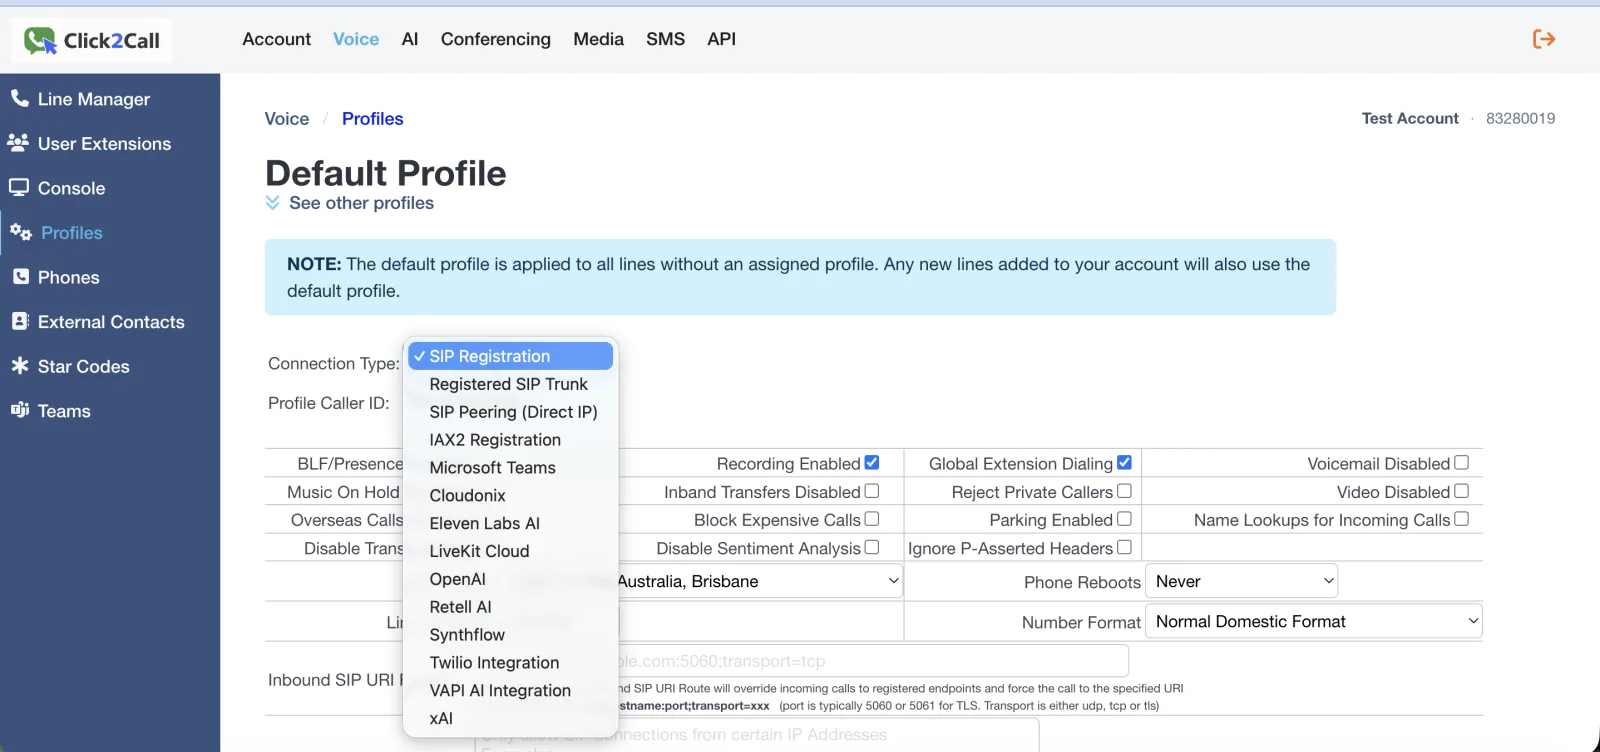The image size is (1600, 752).
Task: Click the account number 83280019
Action: [1520, 118]
